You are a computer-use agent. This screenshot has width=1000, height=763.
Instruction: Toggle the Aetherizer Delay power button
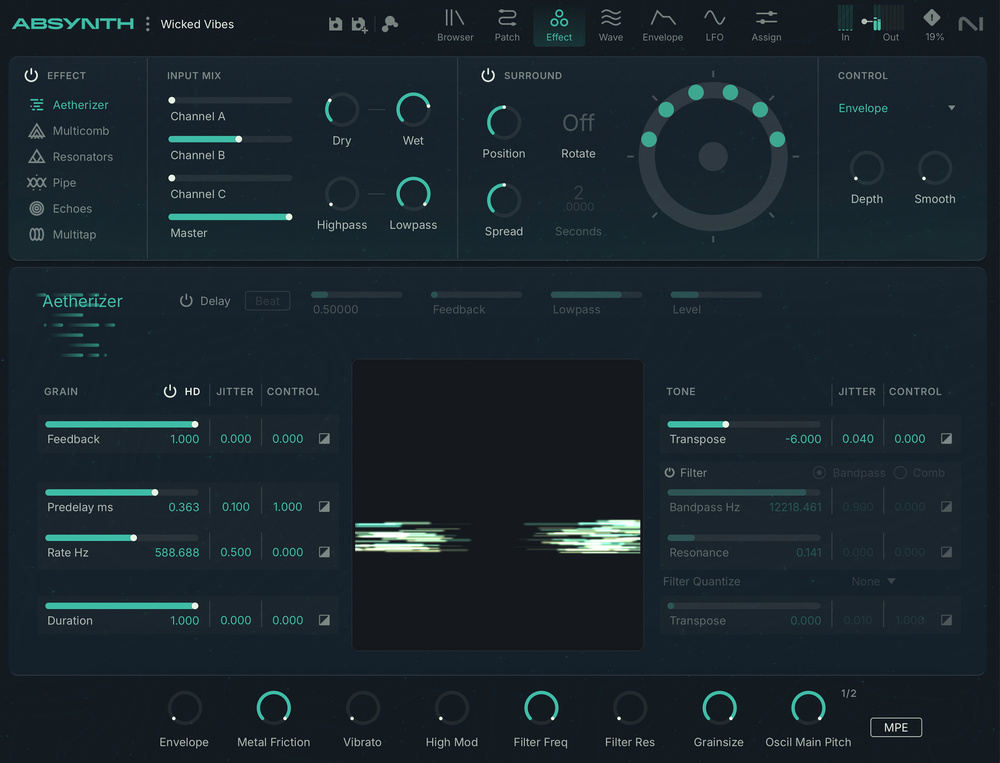(186, 300)
